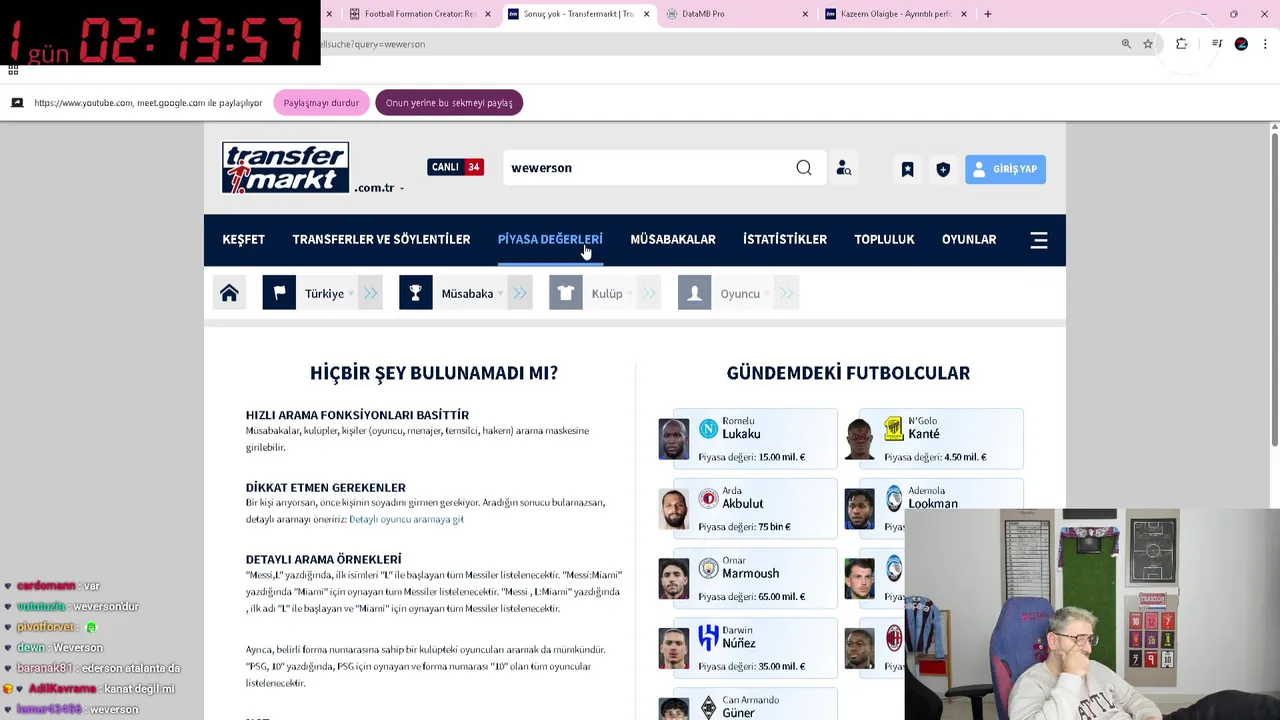The image size is (1280, 720).
Task: Click the GİRİŞ YAP login button
Action: coord(1005,169)
